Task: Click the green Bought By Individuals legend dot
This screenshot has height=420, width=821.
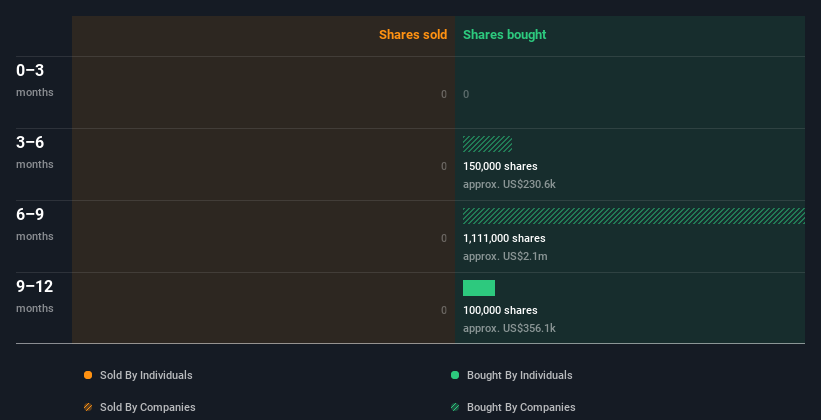Action: point(455,375)
